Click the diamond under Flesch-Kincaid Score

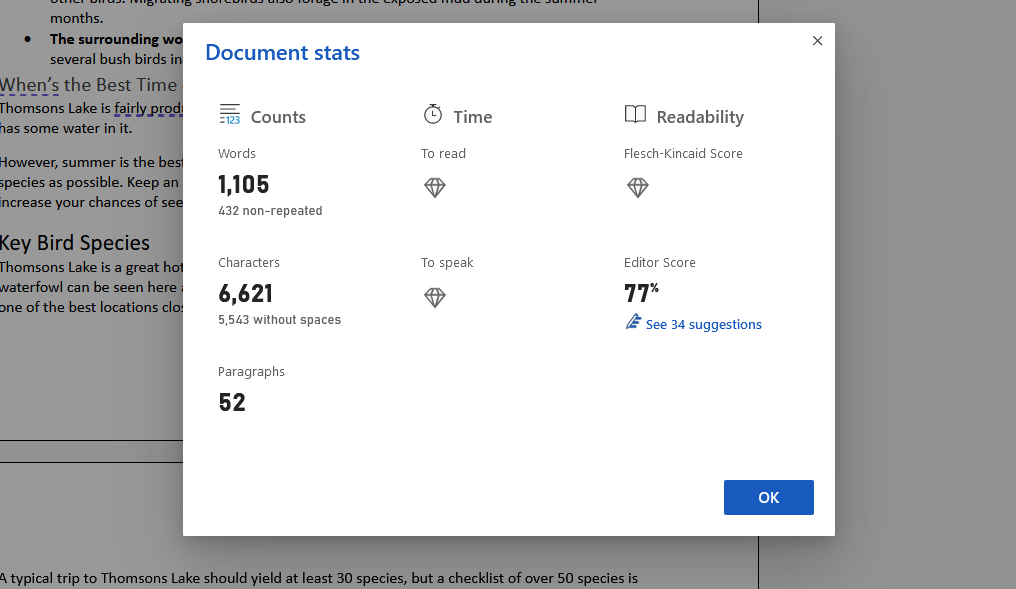point(637,187)
